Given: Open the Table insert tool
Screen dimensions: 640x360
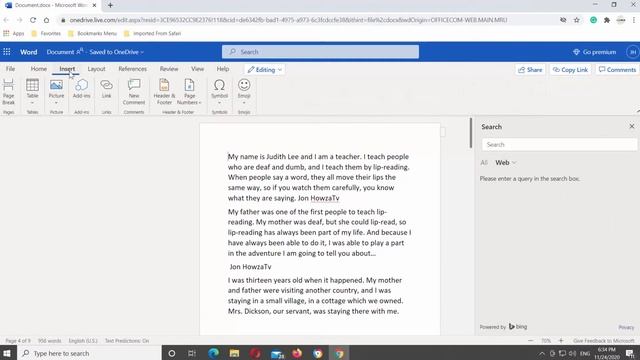Looking at the screenshot, I should click(32, 92).
